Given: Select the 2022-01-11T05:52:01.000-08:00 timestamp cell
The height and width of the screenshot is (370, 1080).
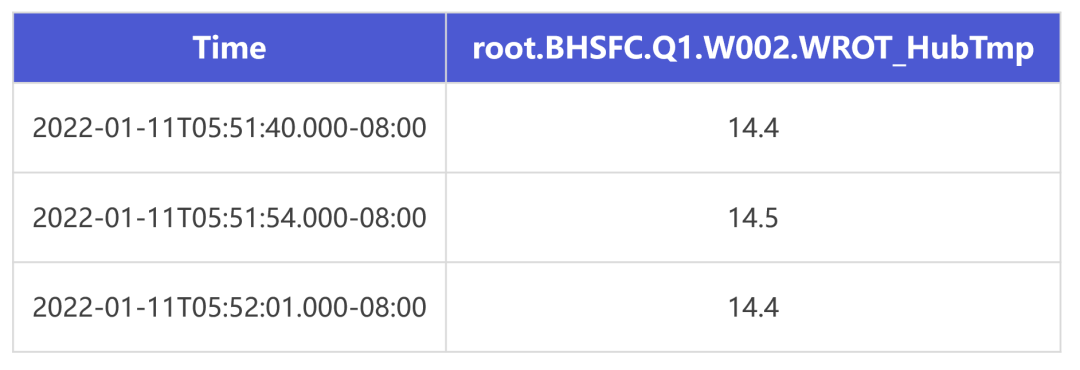Looking at the screenshot, I should point(229,307).
